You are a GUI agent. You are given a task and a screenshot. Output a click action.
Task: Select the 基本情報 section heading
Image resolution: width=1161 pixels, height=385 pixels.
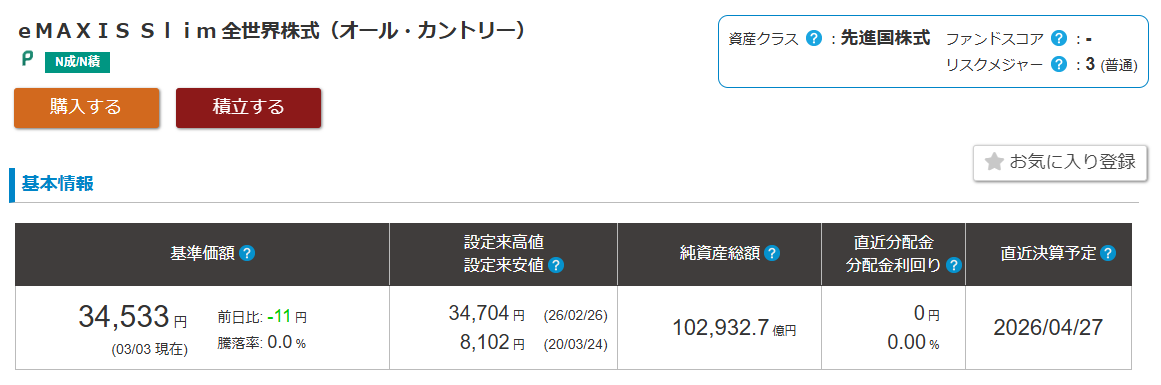click(x=57, y=184)
